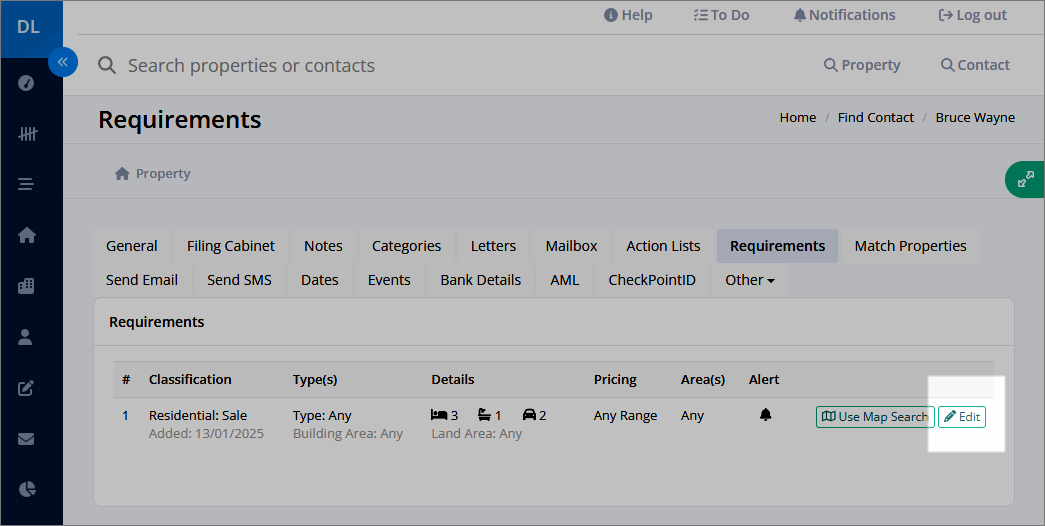1045x526 pixels.
Task: Open the dashboard gauge icon in sidebar
Action: (26, 83)
